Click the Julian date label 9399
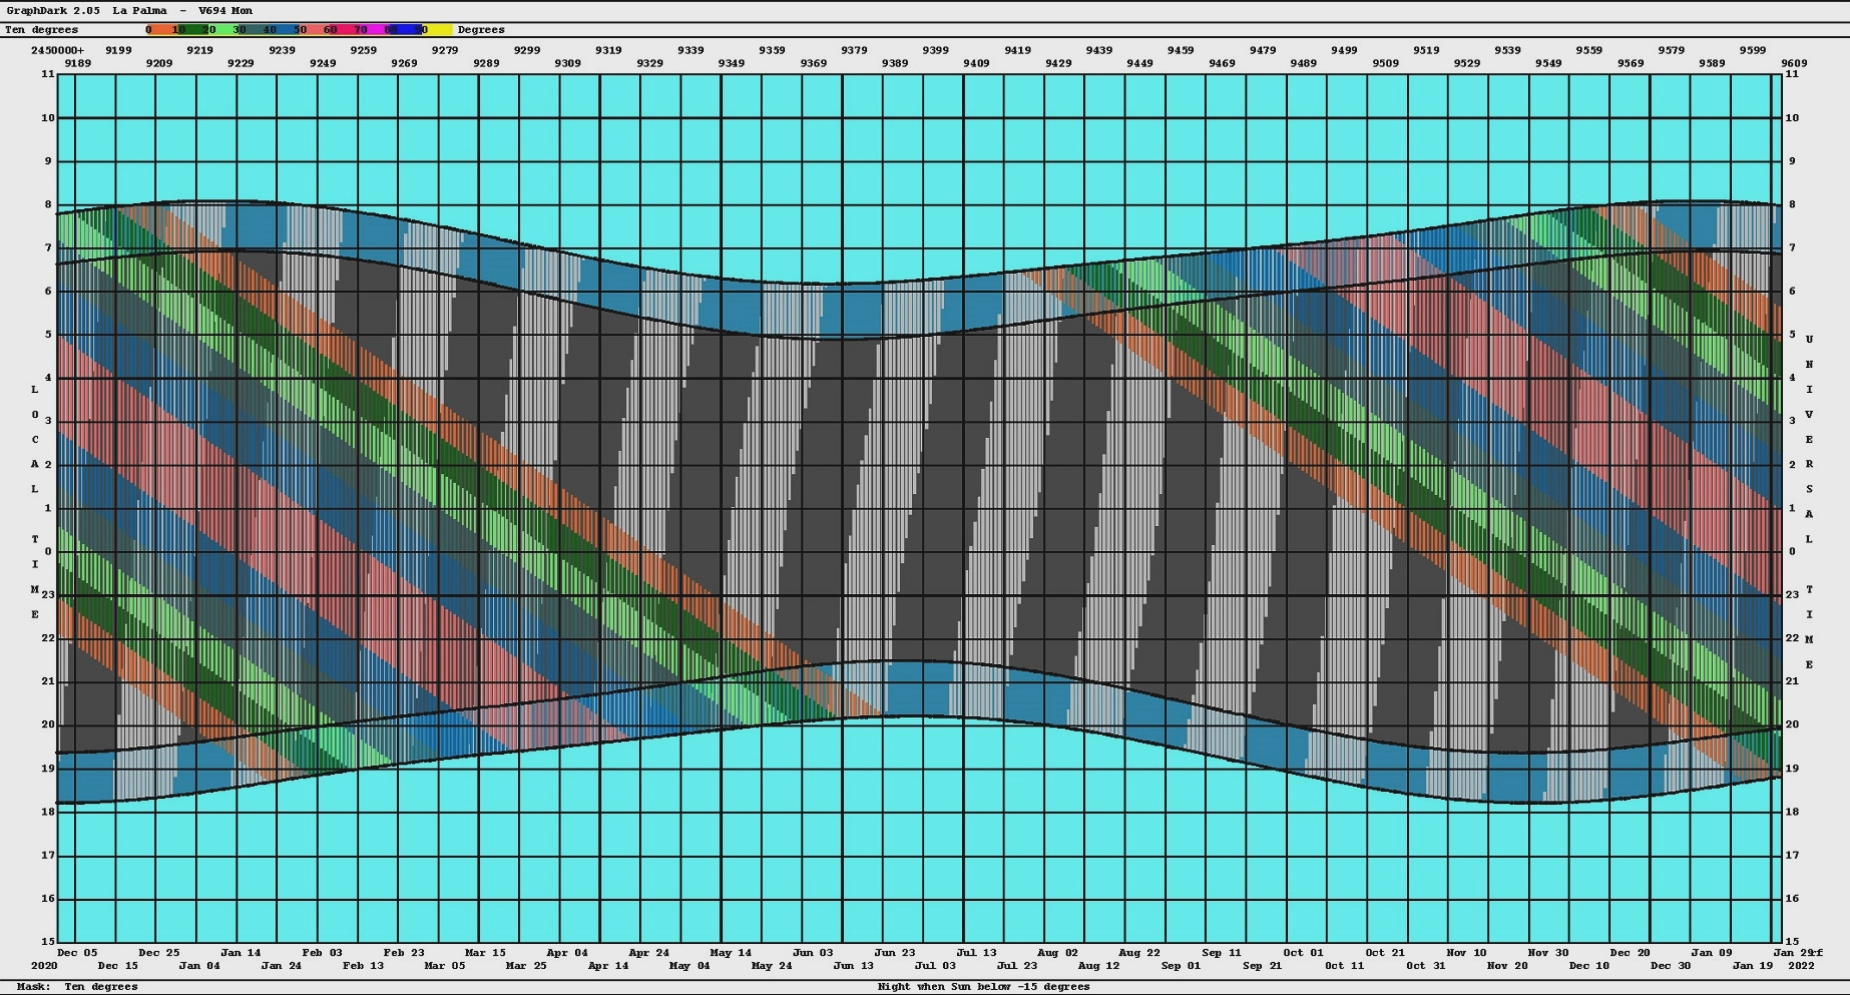Image resolution: width=1850 pixels, height=995 pixels. click(936, 50)
